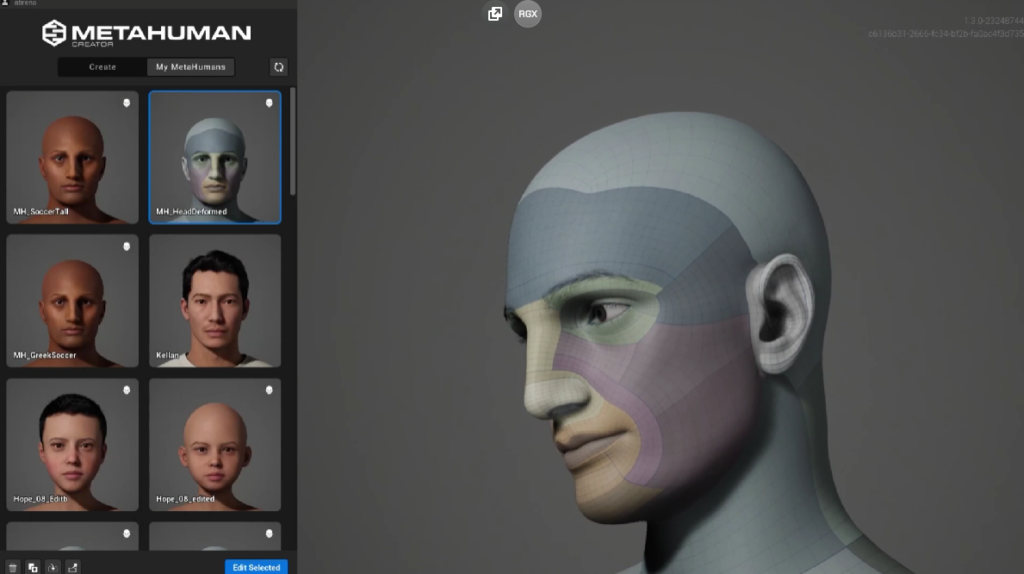This screenshot has height=574, width=1024.
Task: Select the Hope_08_edited thumbnail
Action: coord(215,443)
